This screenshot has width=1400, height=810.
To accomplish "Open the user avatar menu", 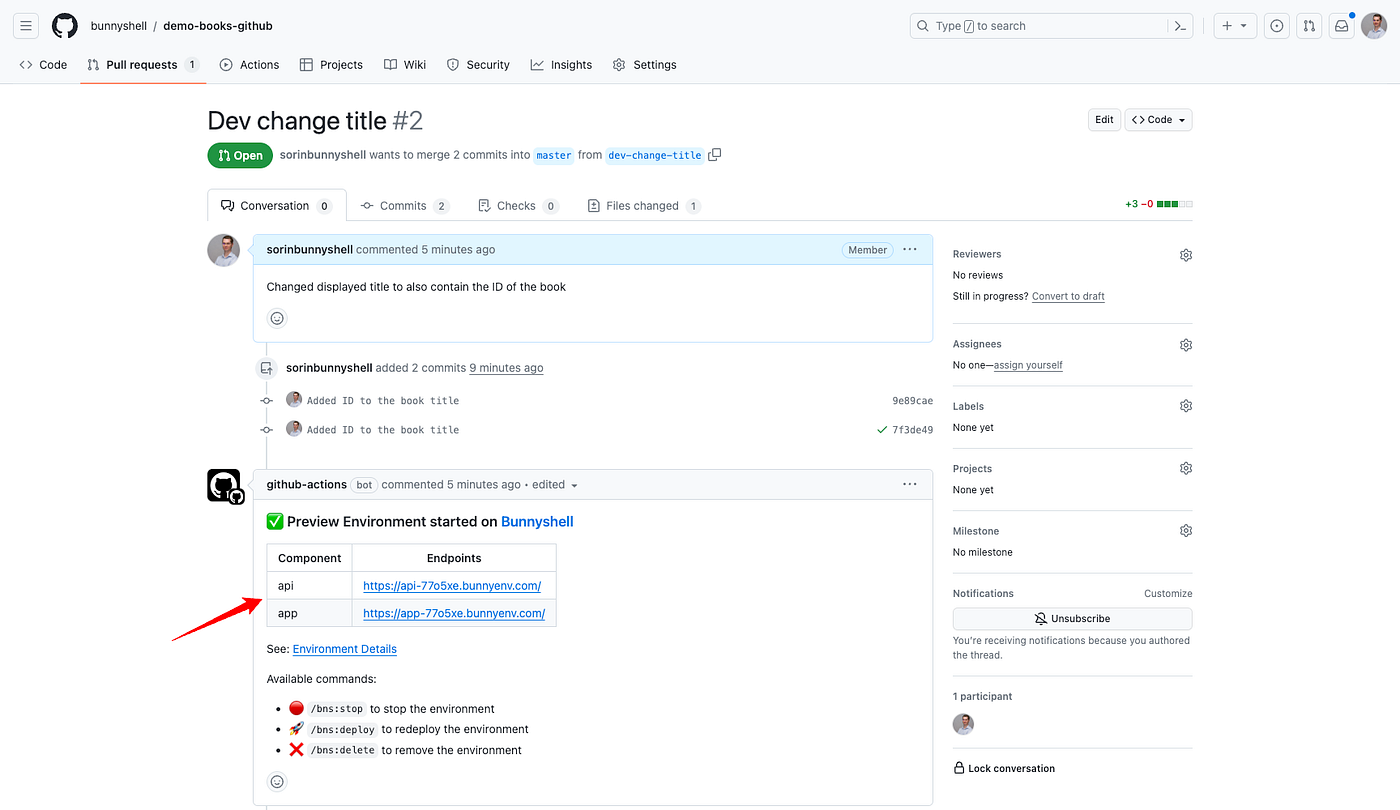I will pyautogui.click(x=1374, y=26).
